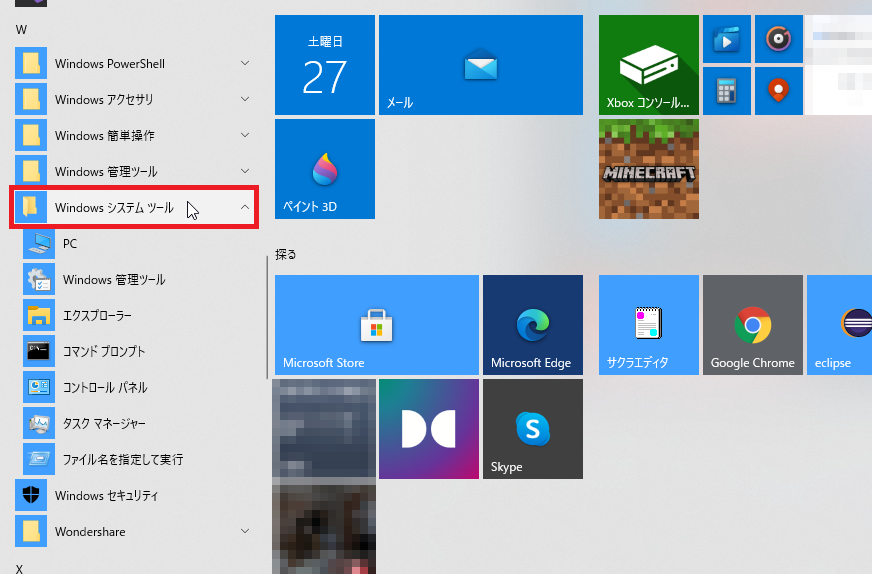The image size is (872, 574).
Task: Open コマンド プロンプト from the app list
Action: (103, 352)
